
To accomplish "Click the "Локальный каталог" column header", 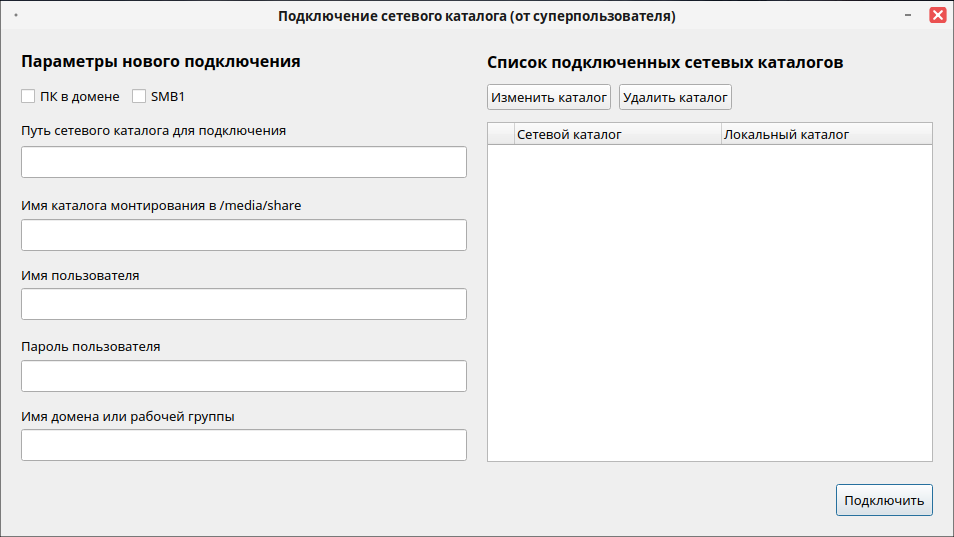I will coord(826,134).
